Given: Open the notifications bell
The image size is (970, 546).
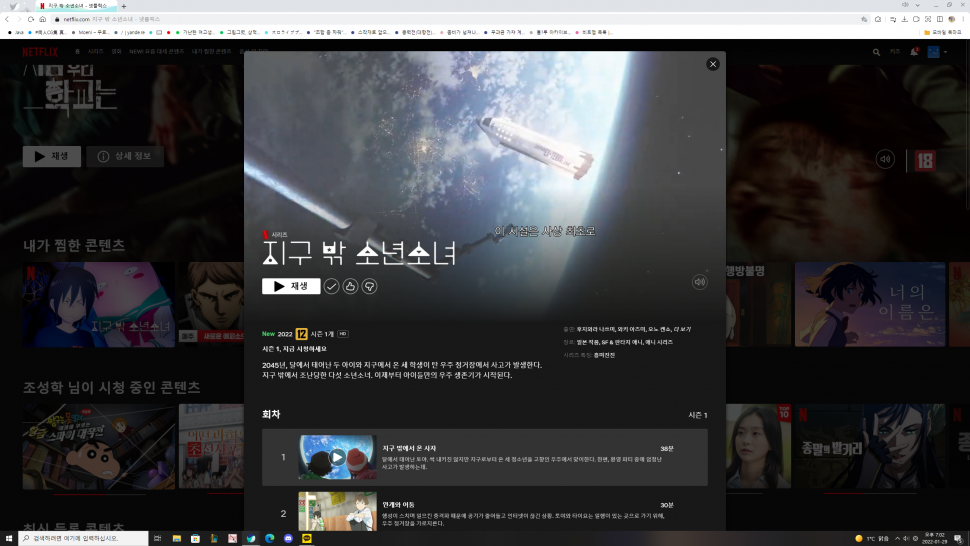Looking at the screenshot, I should (914, 52).
